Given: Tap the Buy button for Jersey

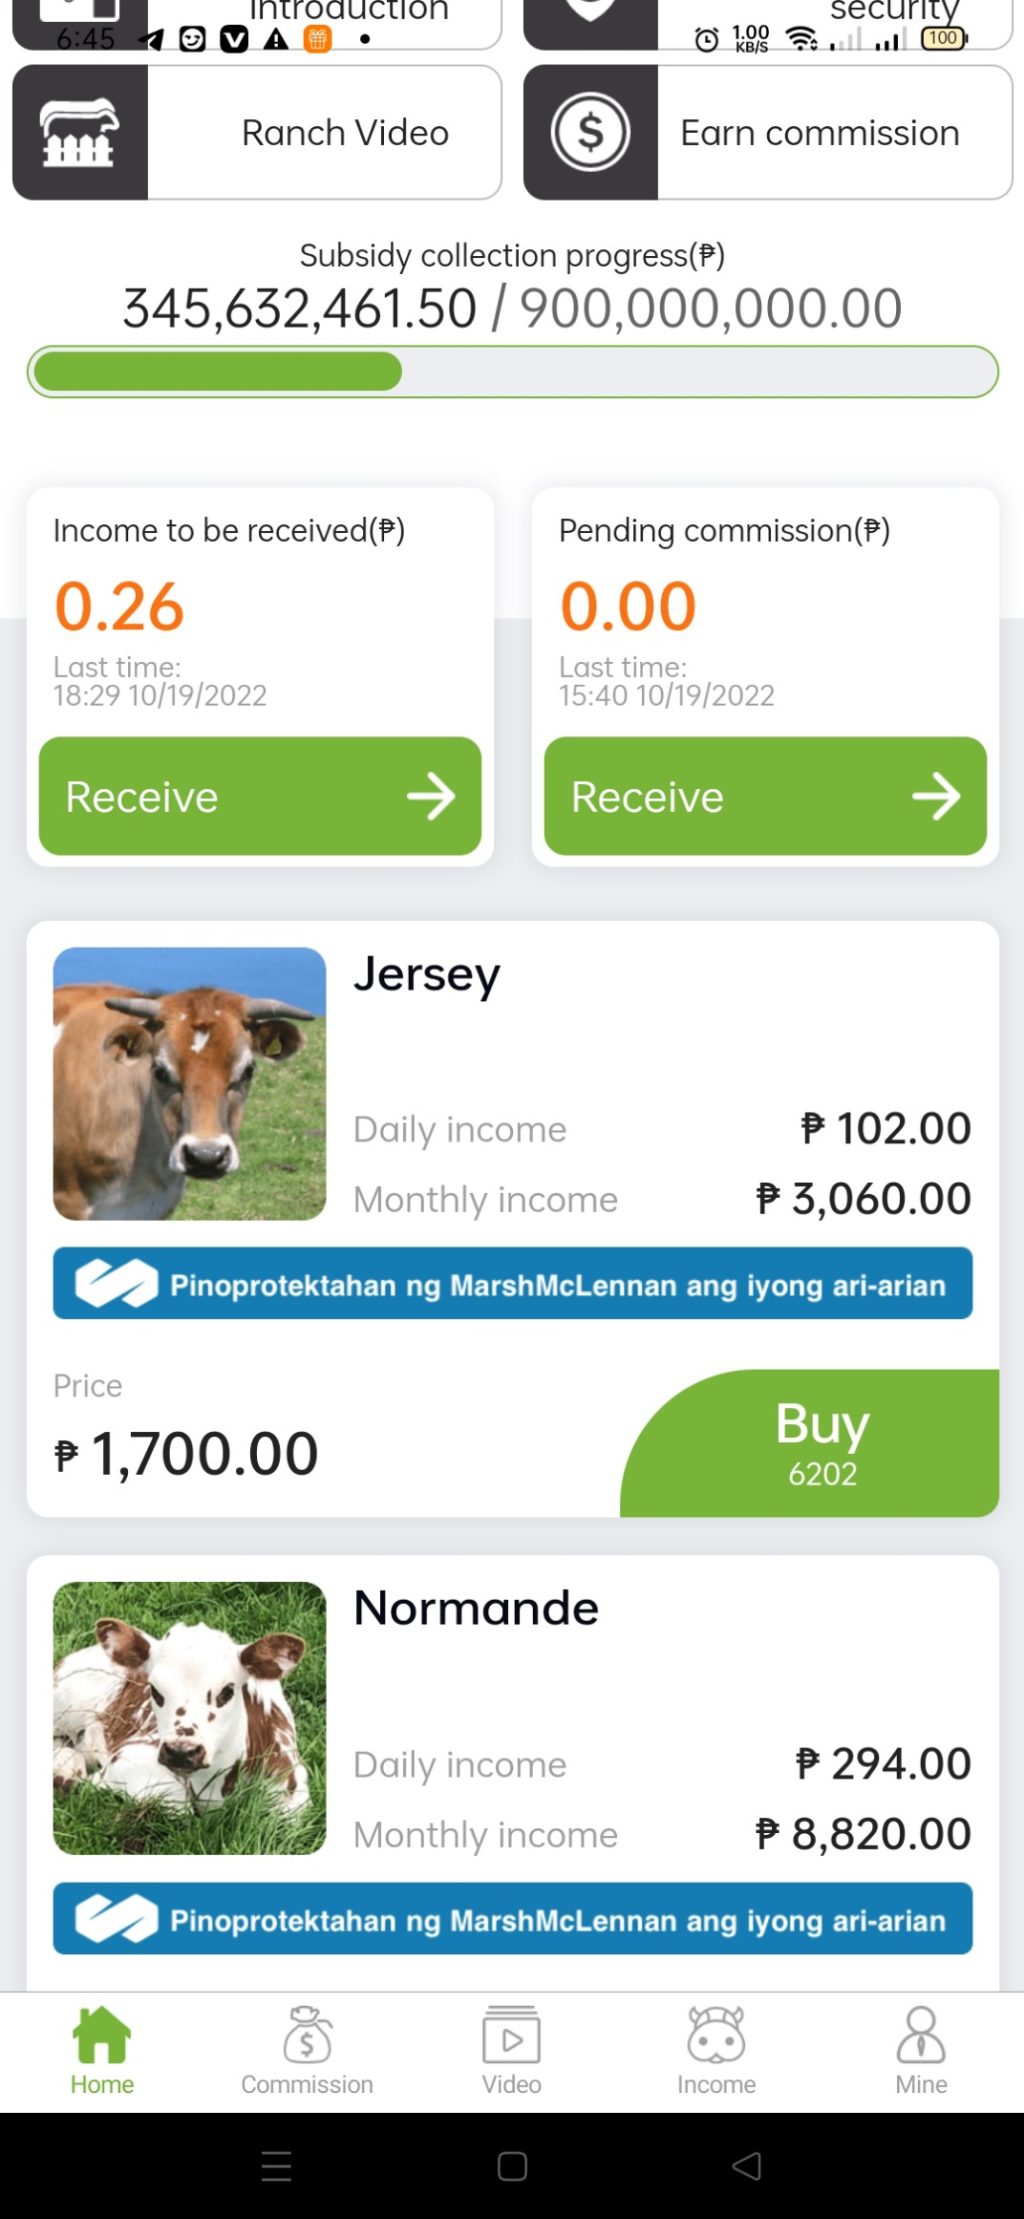Looking at the screenshot, I should coord(822,1442).
